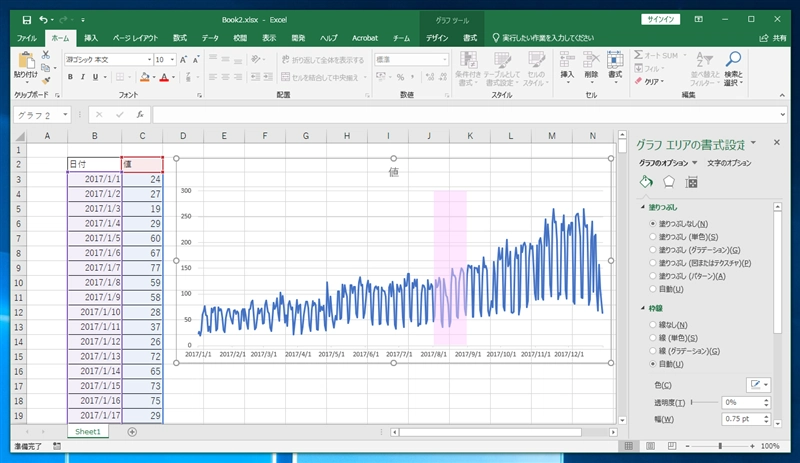Open the chart Design ribbon tab
Image resolution: width=800 pixels, height=463 pixels.
(437, 38)
